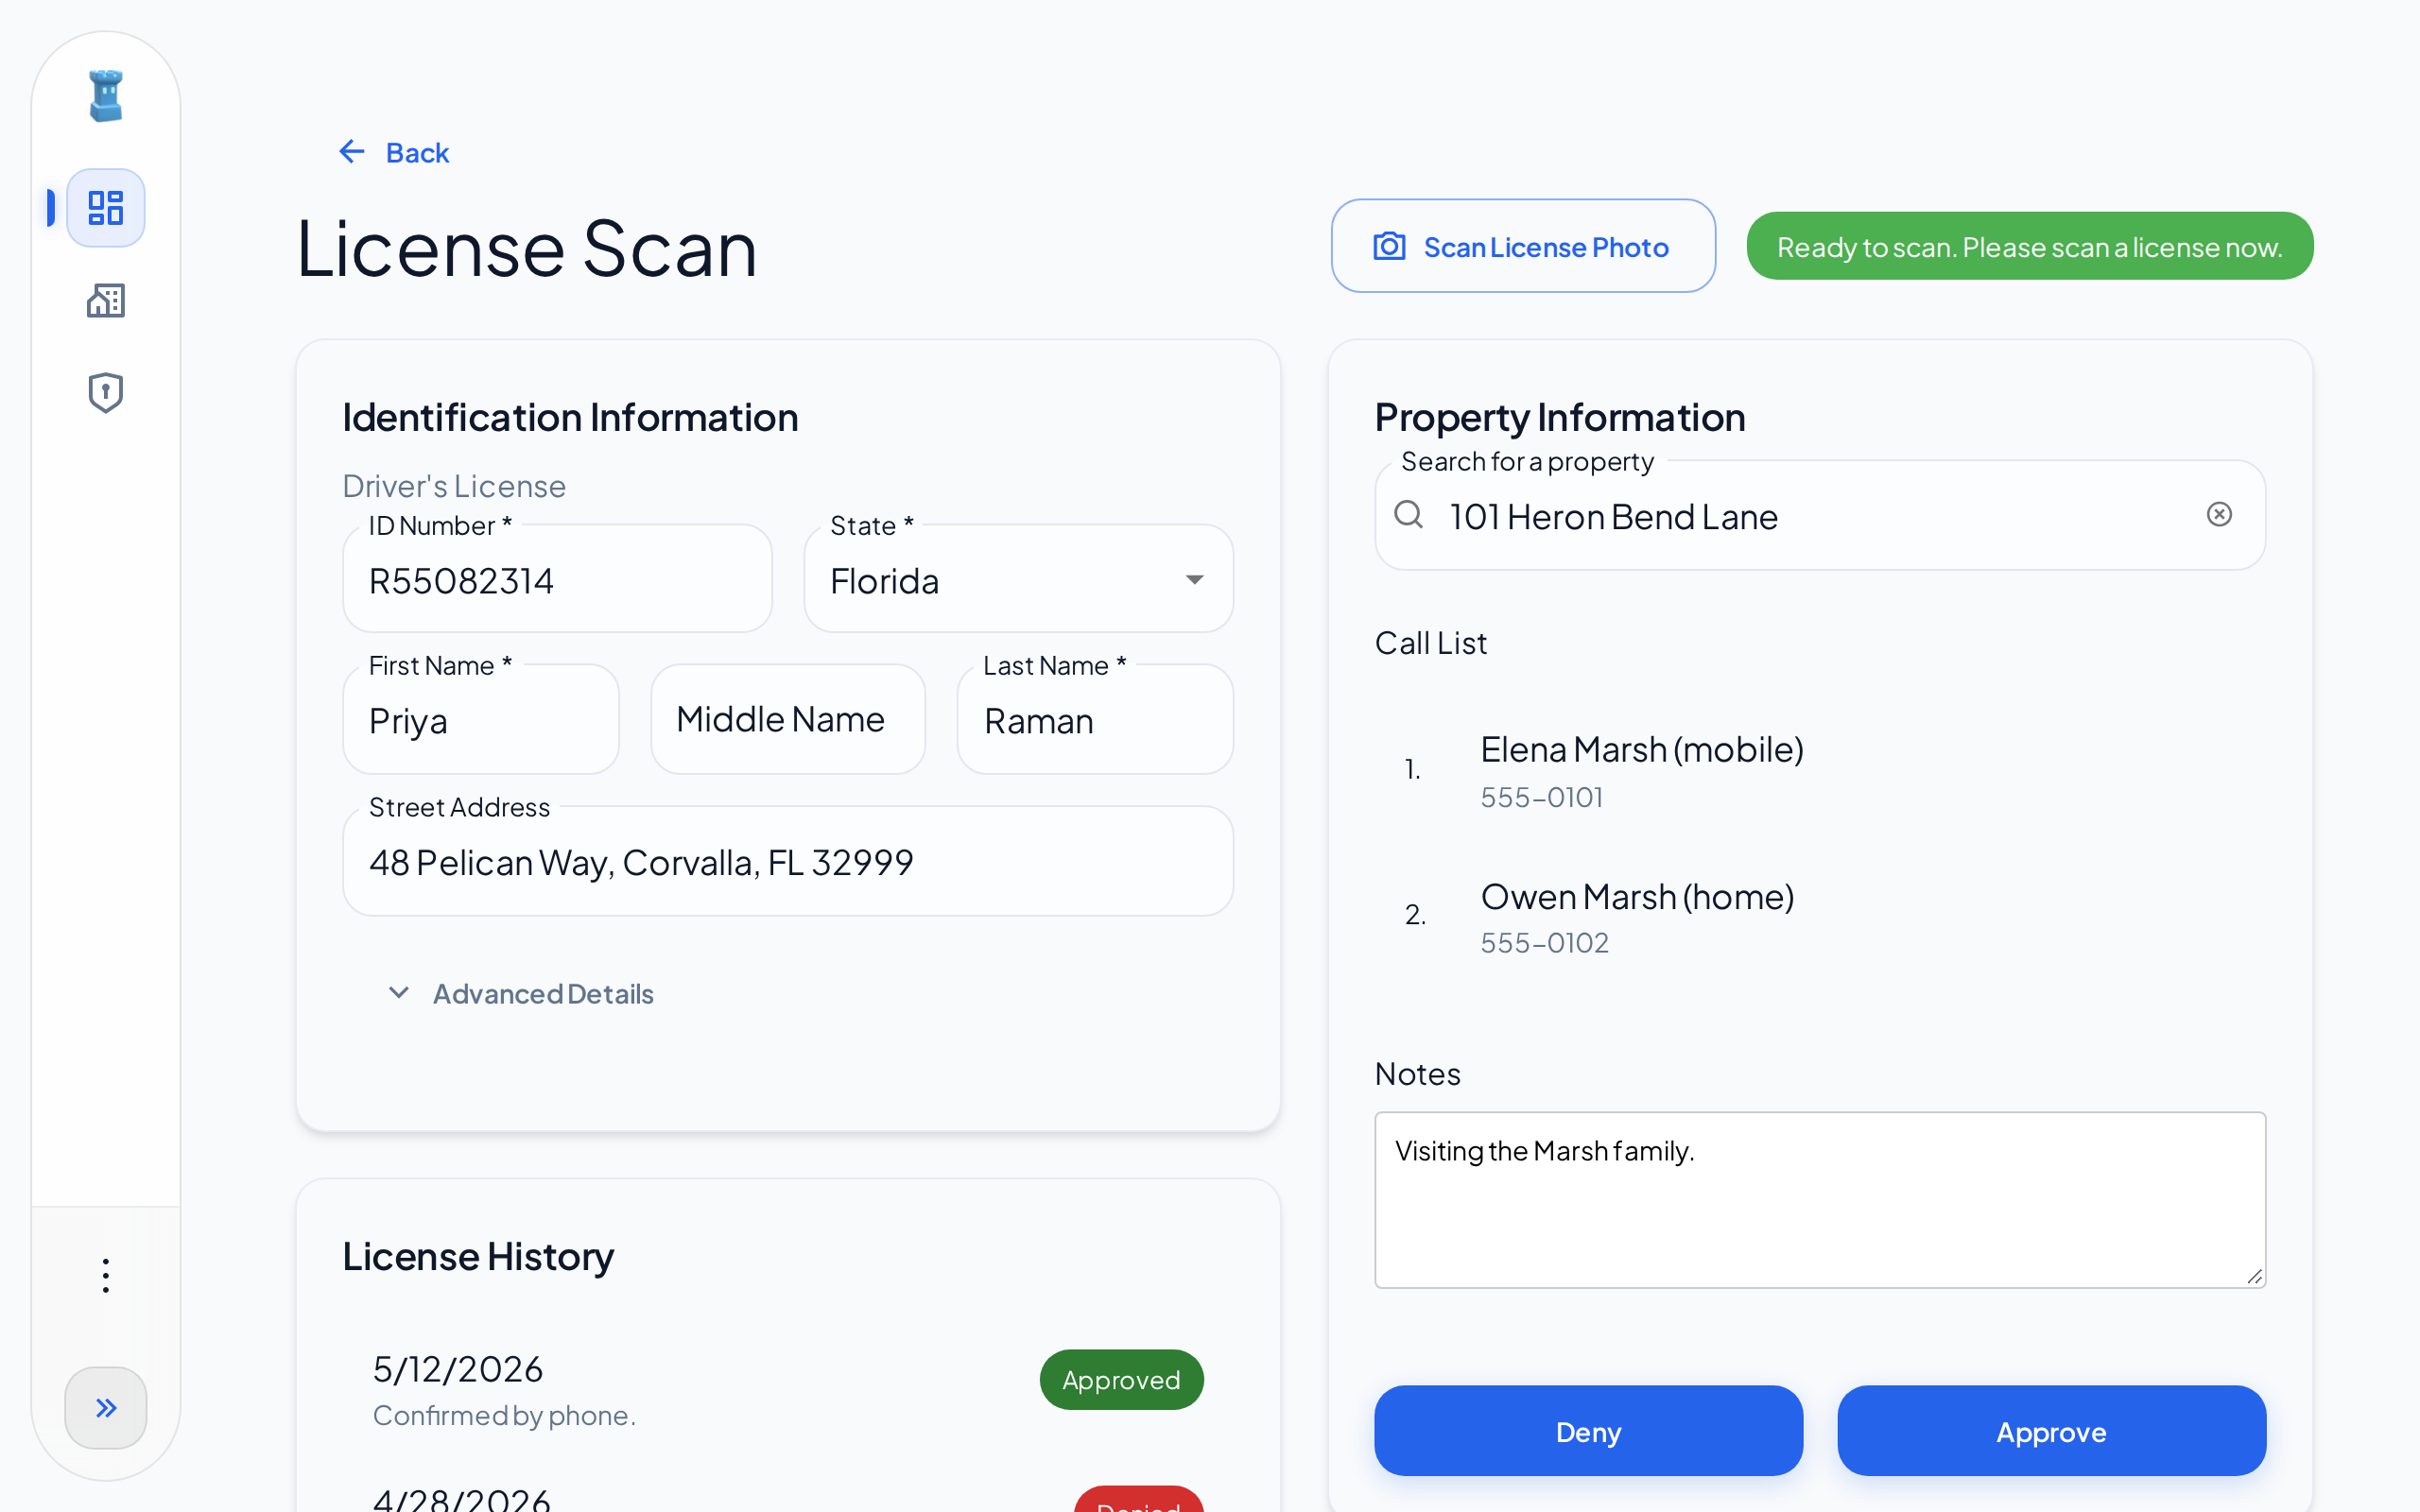Click phone number 555-0101
The width and height of the screenshot is (2420, 1512).
tap(1542, 798)
